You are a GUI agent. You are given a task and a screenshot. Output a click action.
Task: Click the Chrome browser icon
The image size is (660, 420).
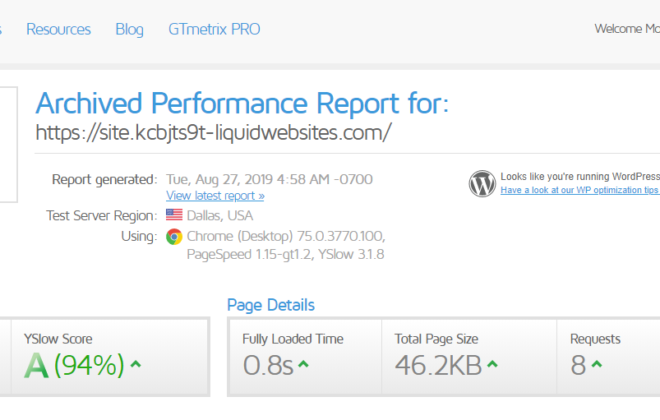(x=174, y=237)
